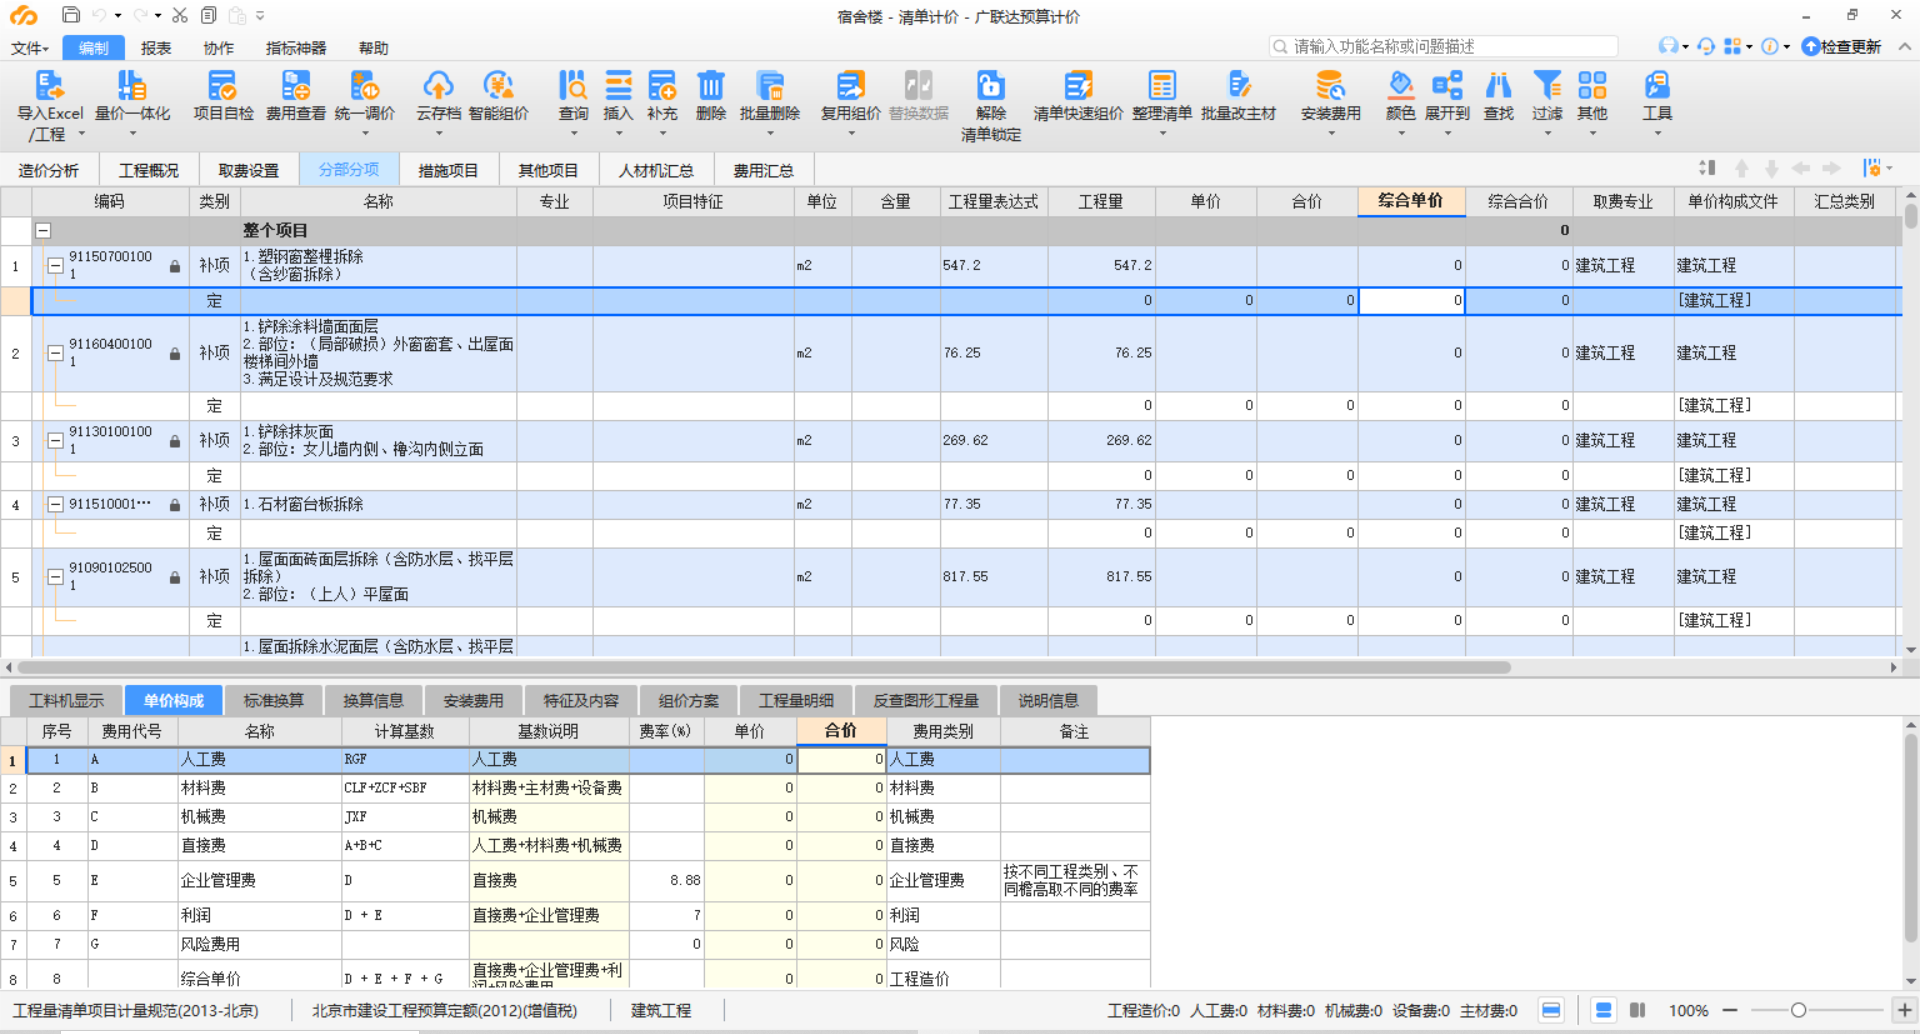This screenshot has width=1920, height=1034.
Task: Select the 企业管理费 row's 8.88 rate
Action: pos(667,881)
